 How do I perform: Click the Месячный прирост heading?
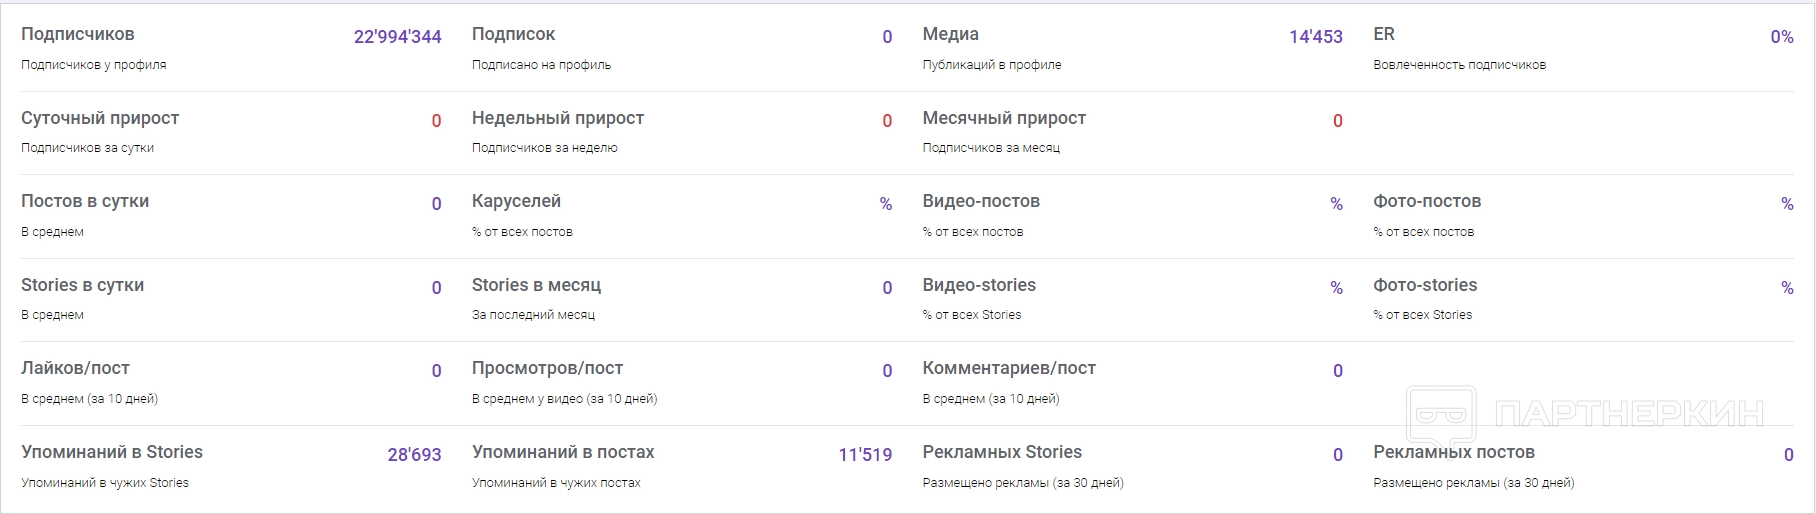[1003, 118]
